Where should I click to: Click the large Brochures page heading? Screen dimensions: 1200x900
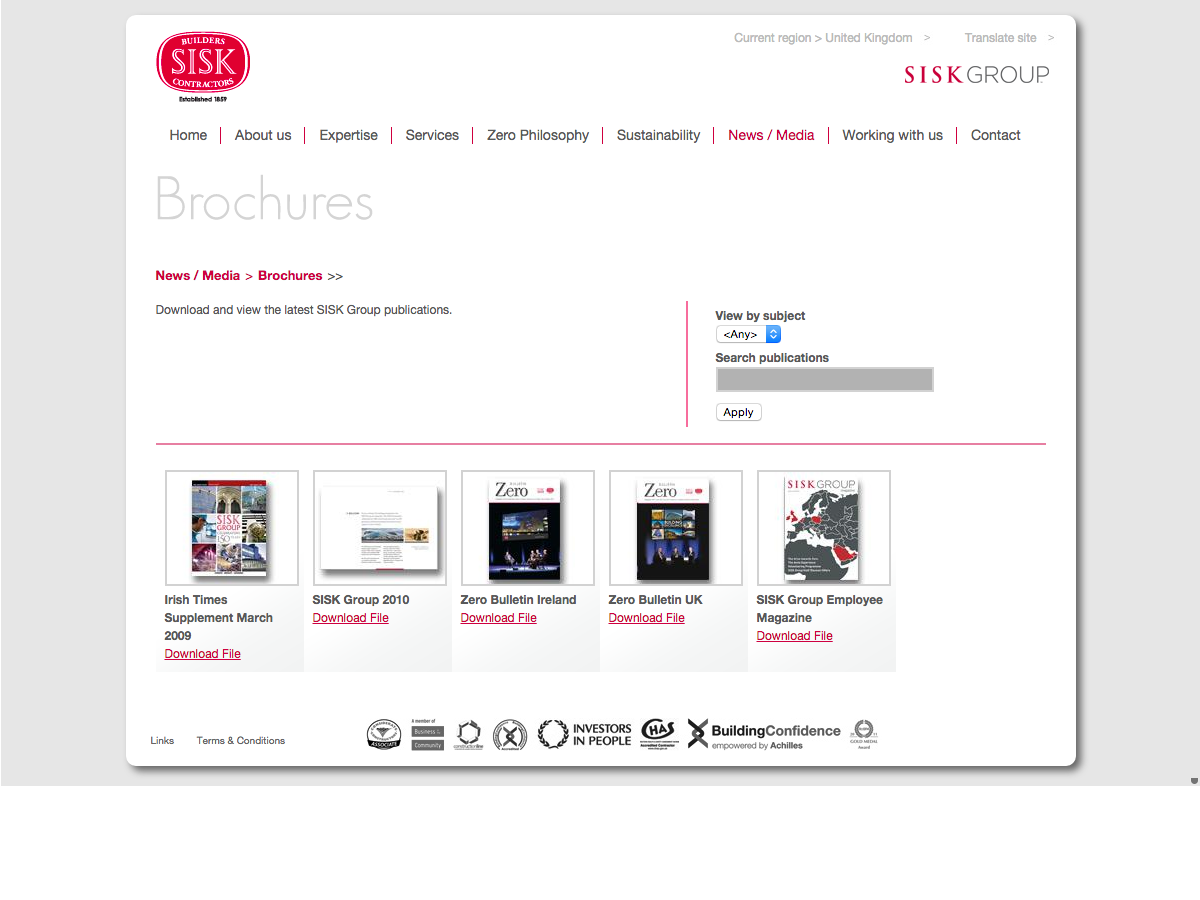point(265,199)
